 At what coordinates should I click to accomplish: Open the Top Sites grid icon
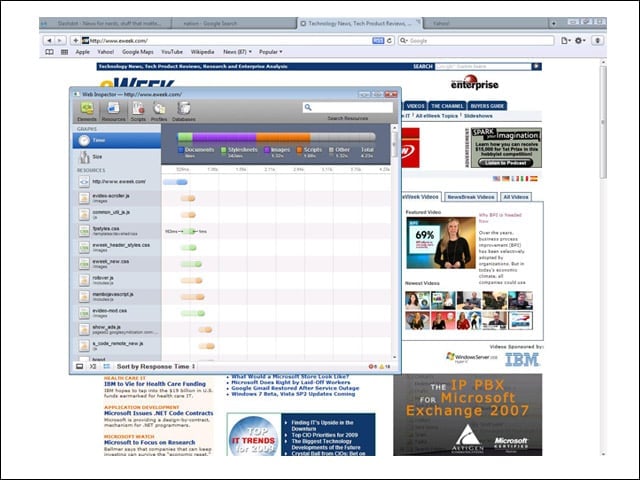click(64, 52)
